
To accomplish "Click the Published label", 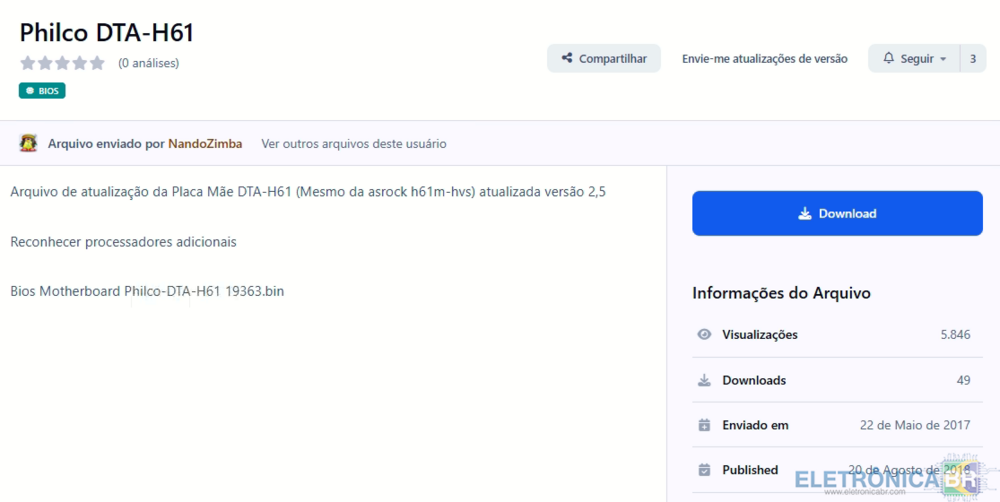I will (750, 469).
